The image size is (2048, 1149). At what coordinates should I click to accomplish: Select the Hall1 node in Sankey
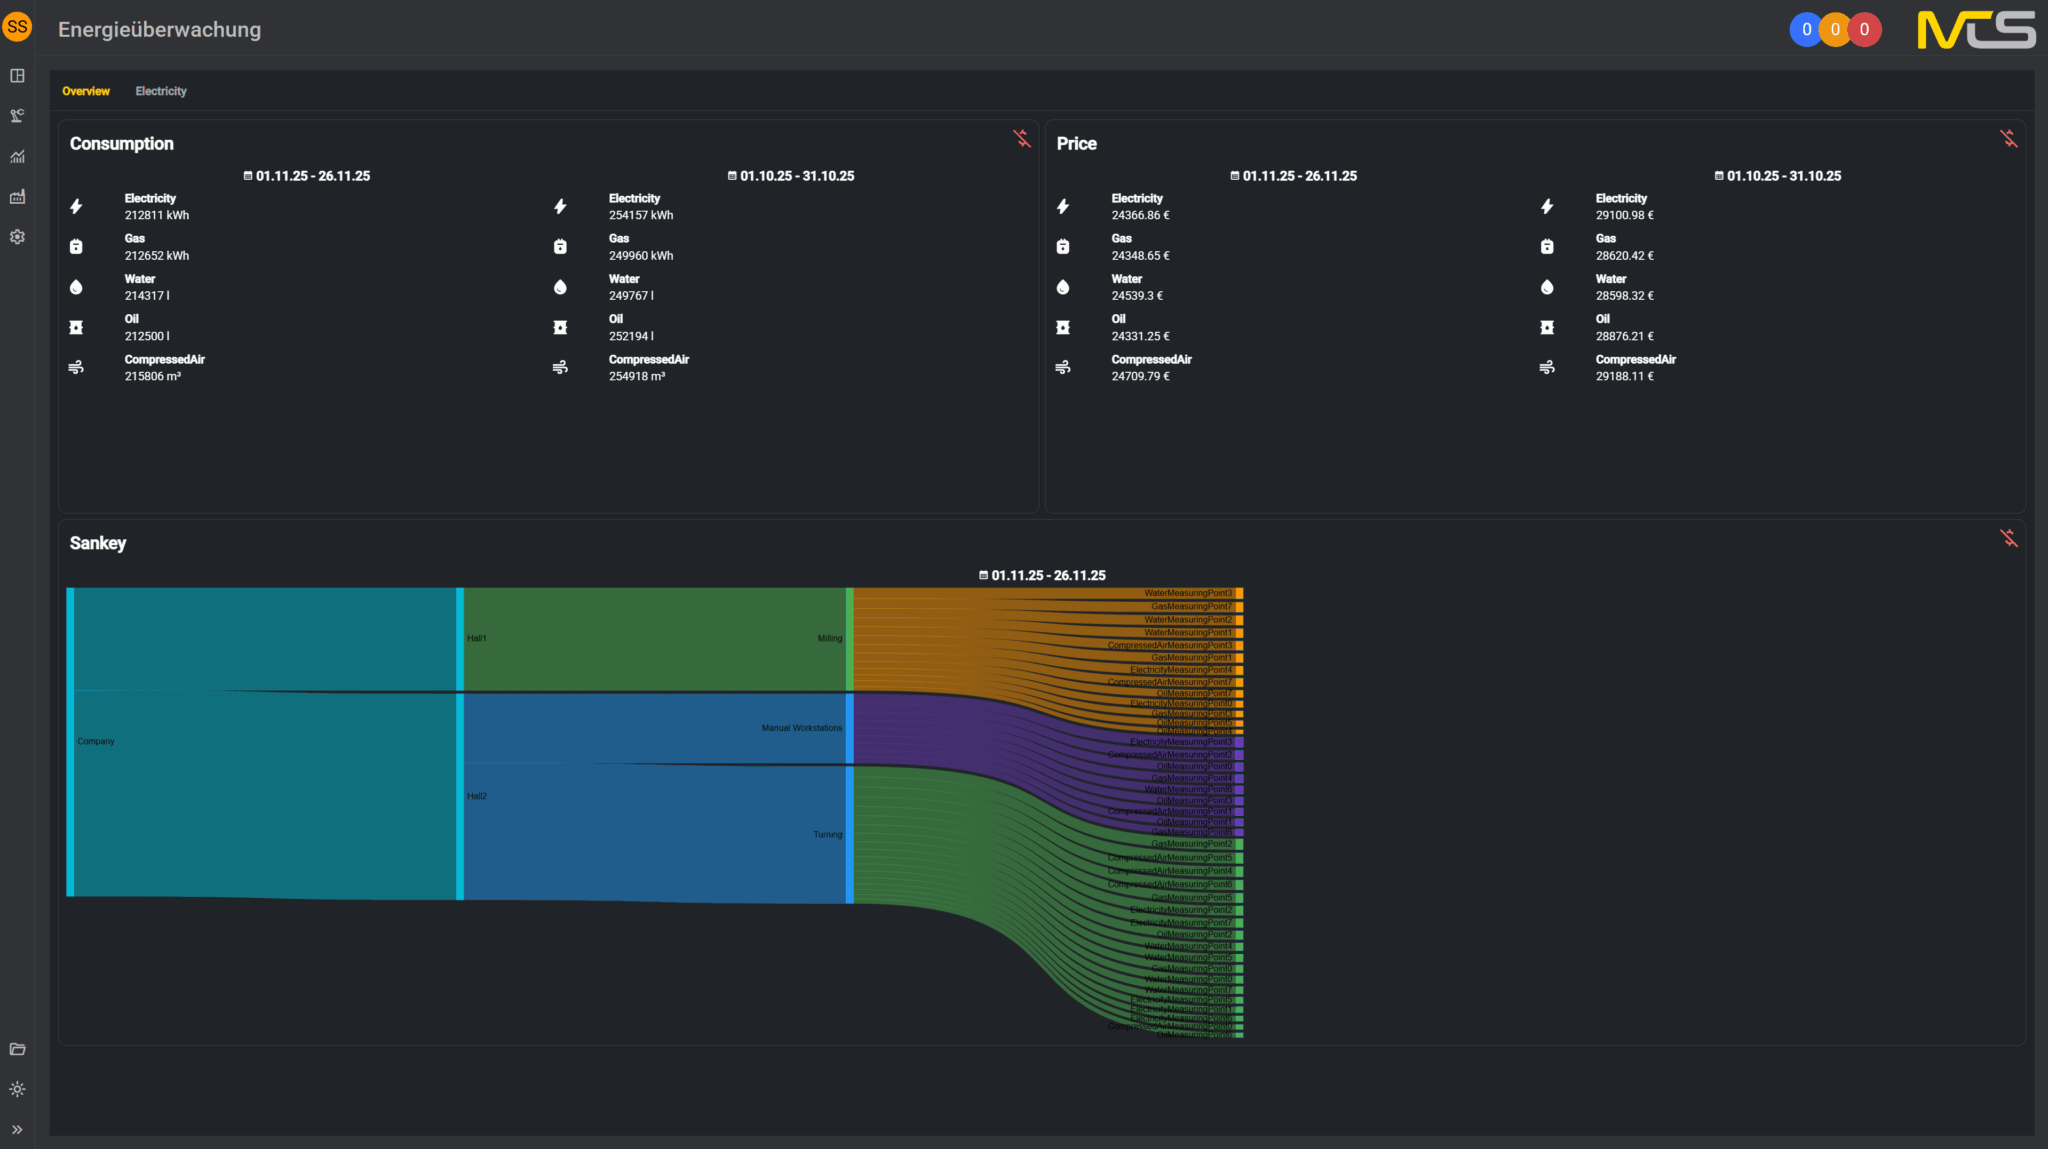point(460,639)
